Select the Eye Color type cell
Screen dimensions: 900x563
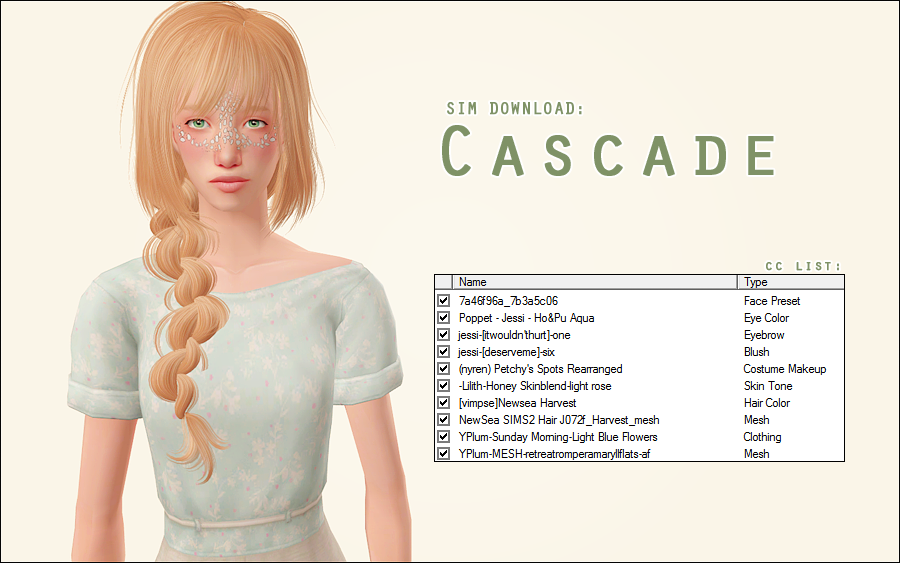pyautogui.click(x=766, y=318)
